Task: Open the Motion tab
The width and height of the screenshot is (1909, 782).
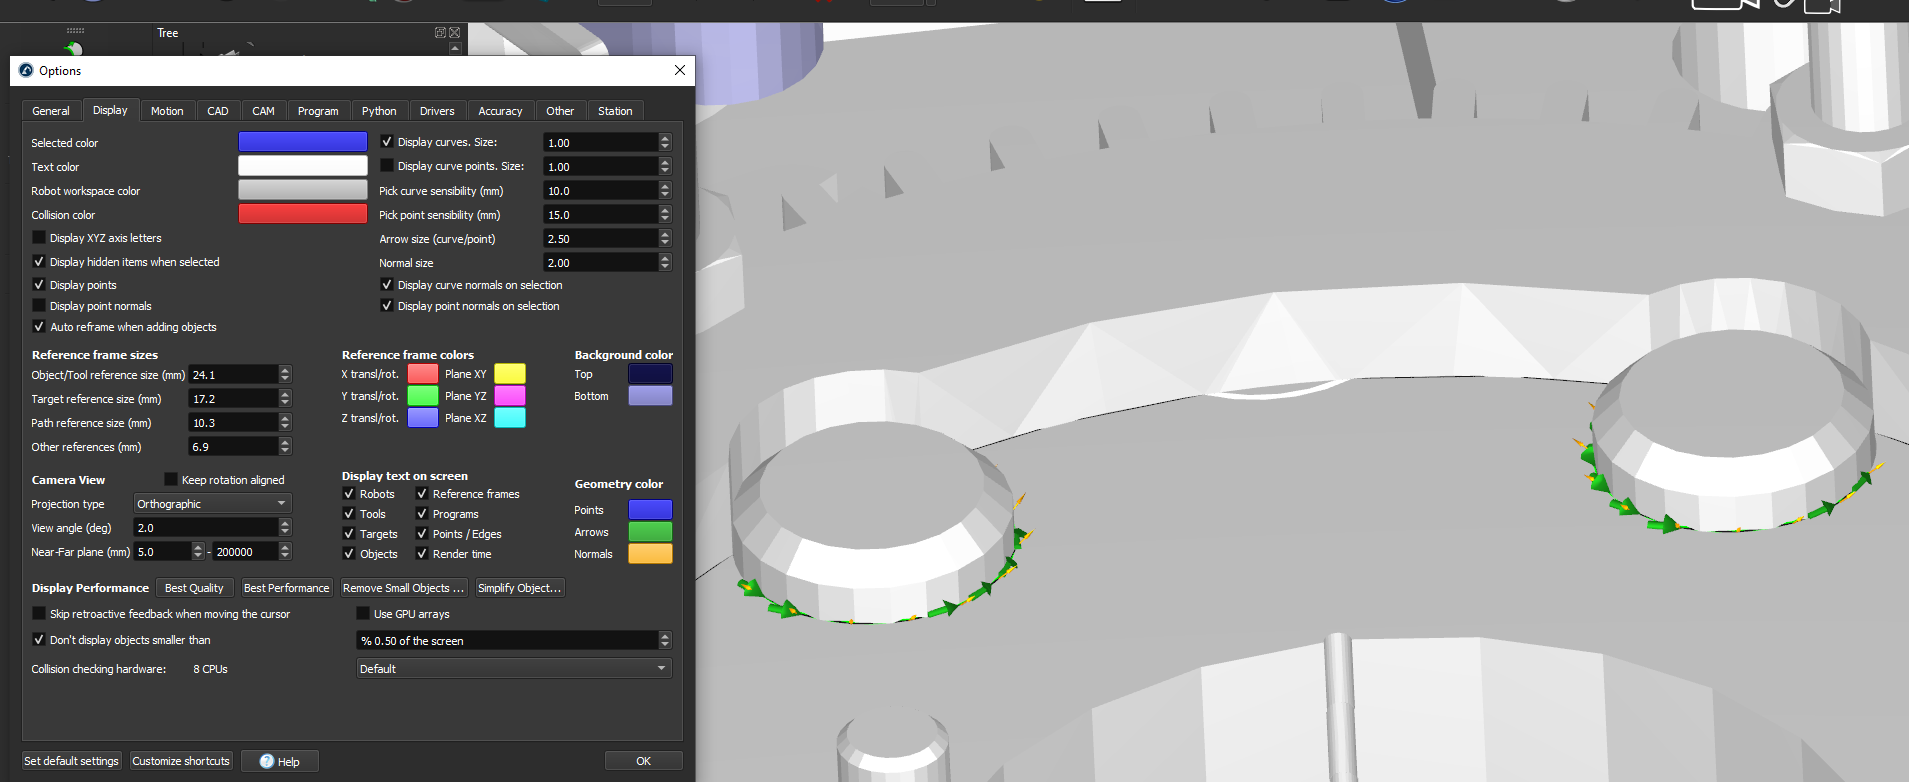Action: tap(167, 111)
